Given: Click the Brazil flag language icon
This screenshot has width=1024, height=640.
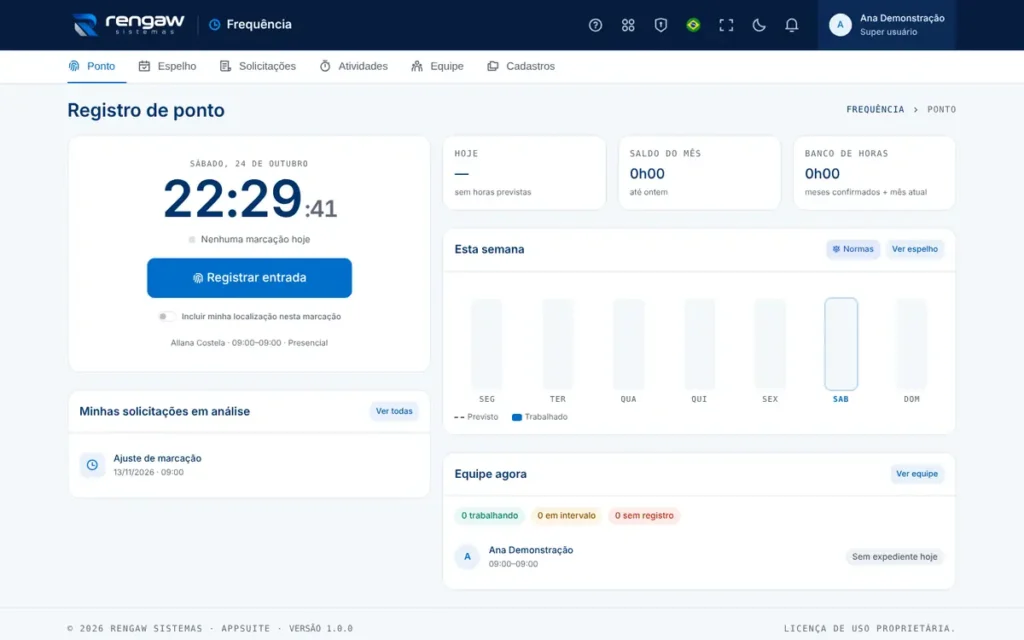Looking at the screenshot, I should [693, 25].
